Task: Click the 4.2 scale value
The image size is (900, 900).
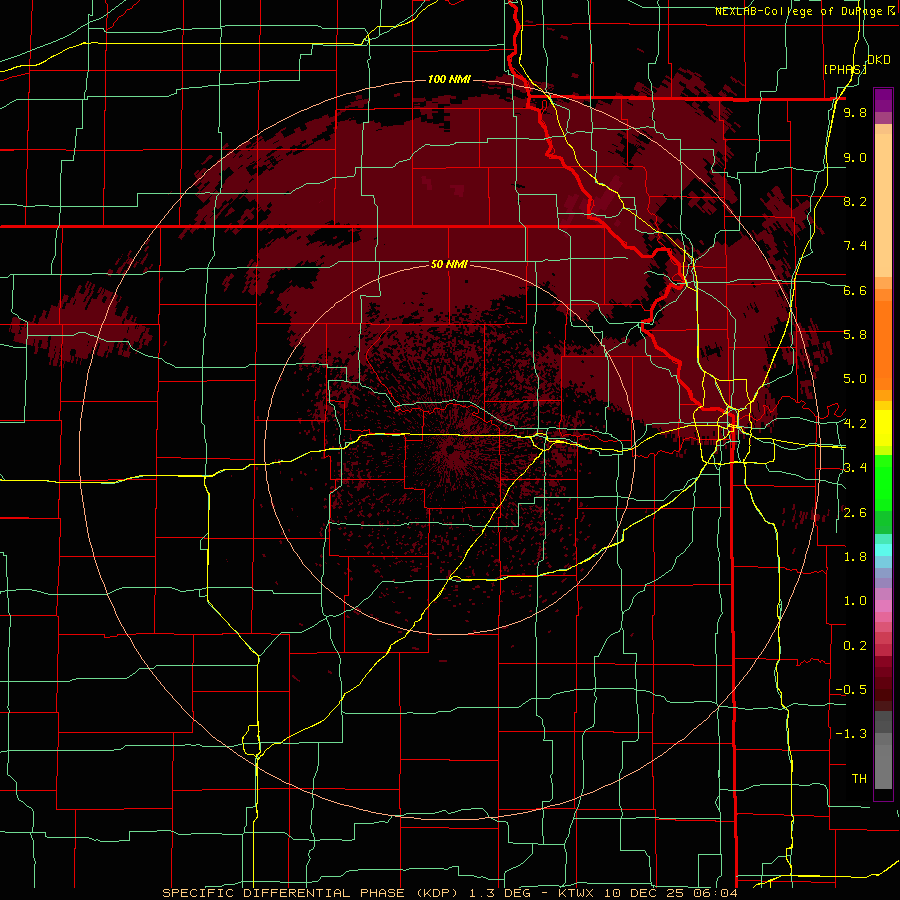Action: coord(855,424)
